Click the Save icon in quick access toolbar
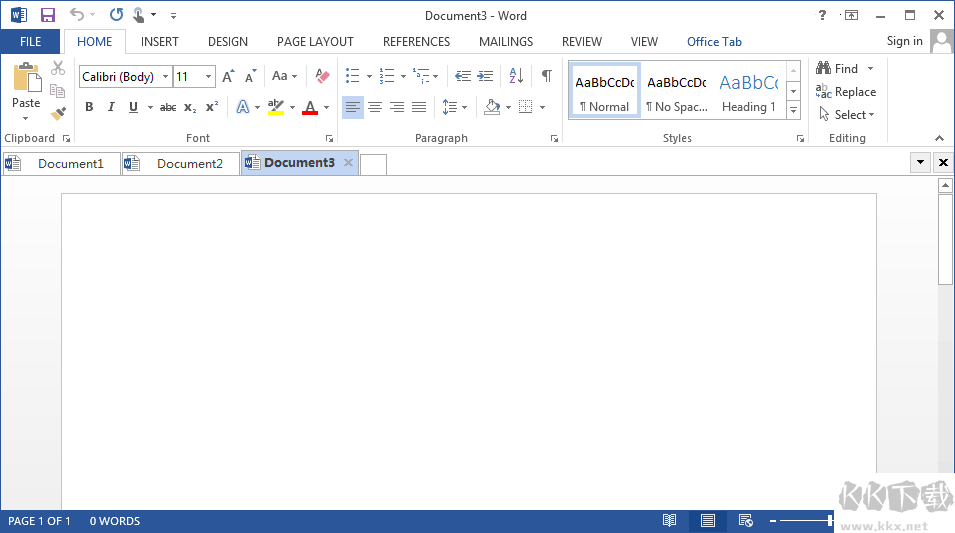The width and height of the screenshot is (955, 533). (x=47, y=15)
